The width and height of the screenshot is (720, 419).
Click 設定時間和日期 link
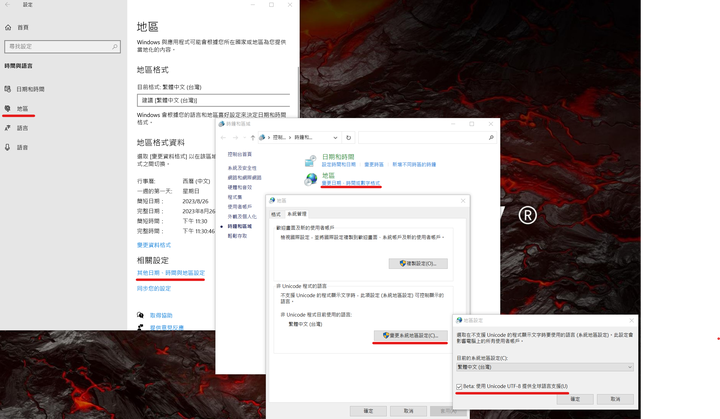coord(338,164)
